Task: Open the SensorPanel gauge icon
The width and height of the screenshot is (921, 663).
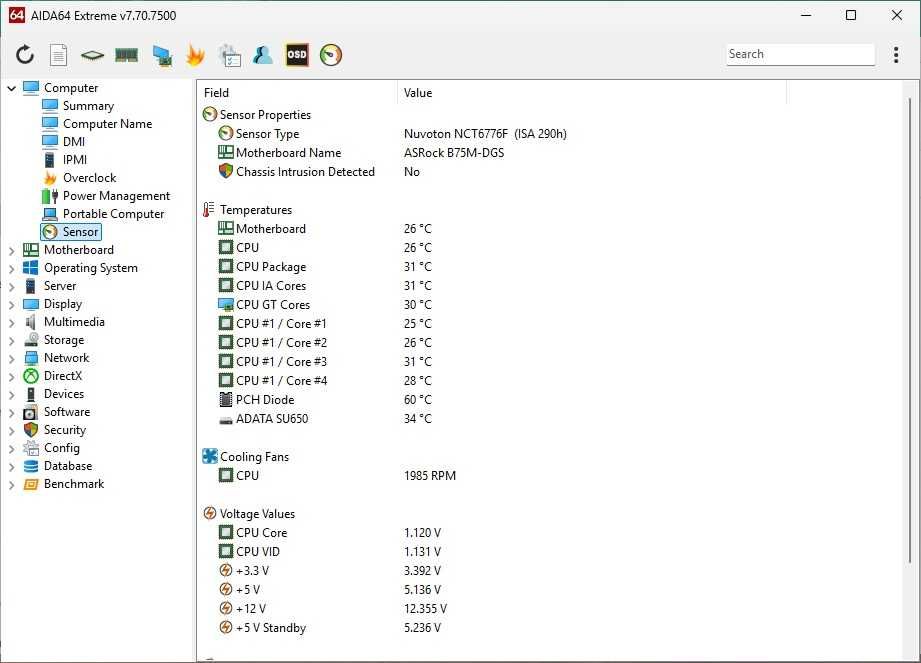Action: coord(331,55)
